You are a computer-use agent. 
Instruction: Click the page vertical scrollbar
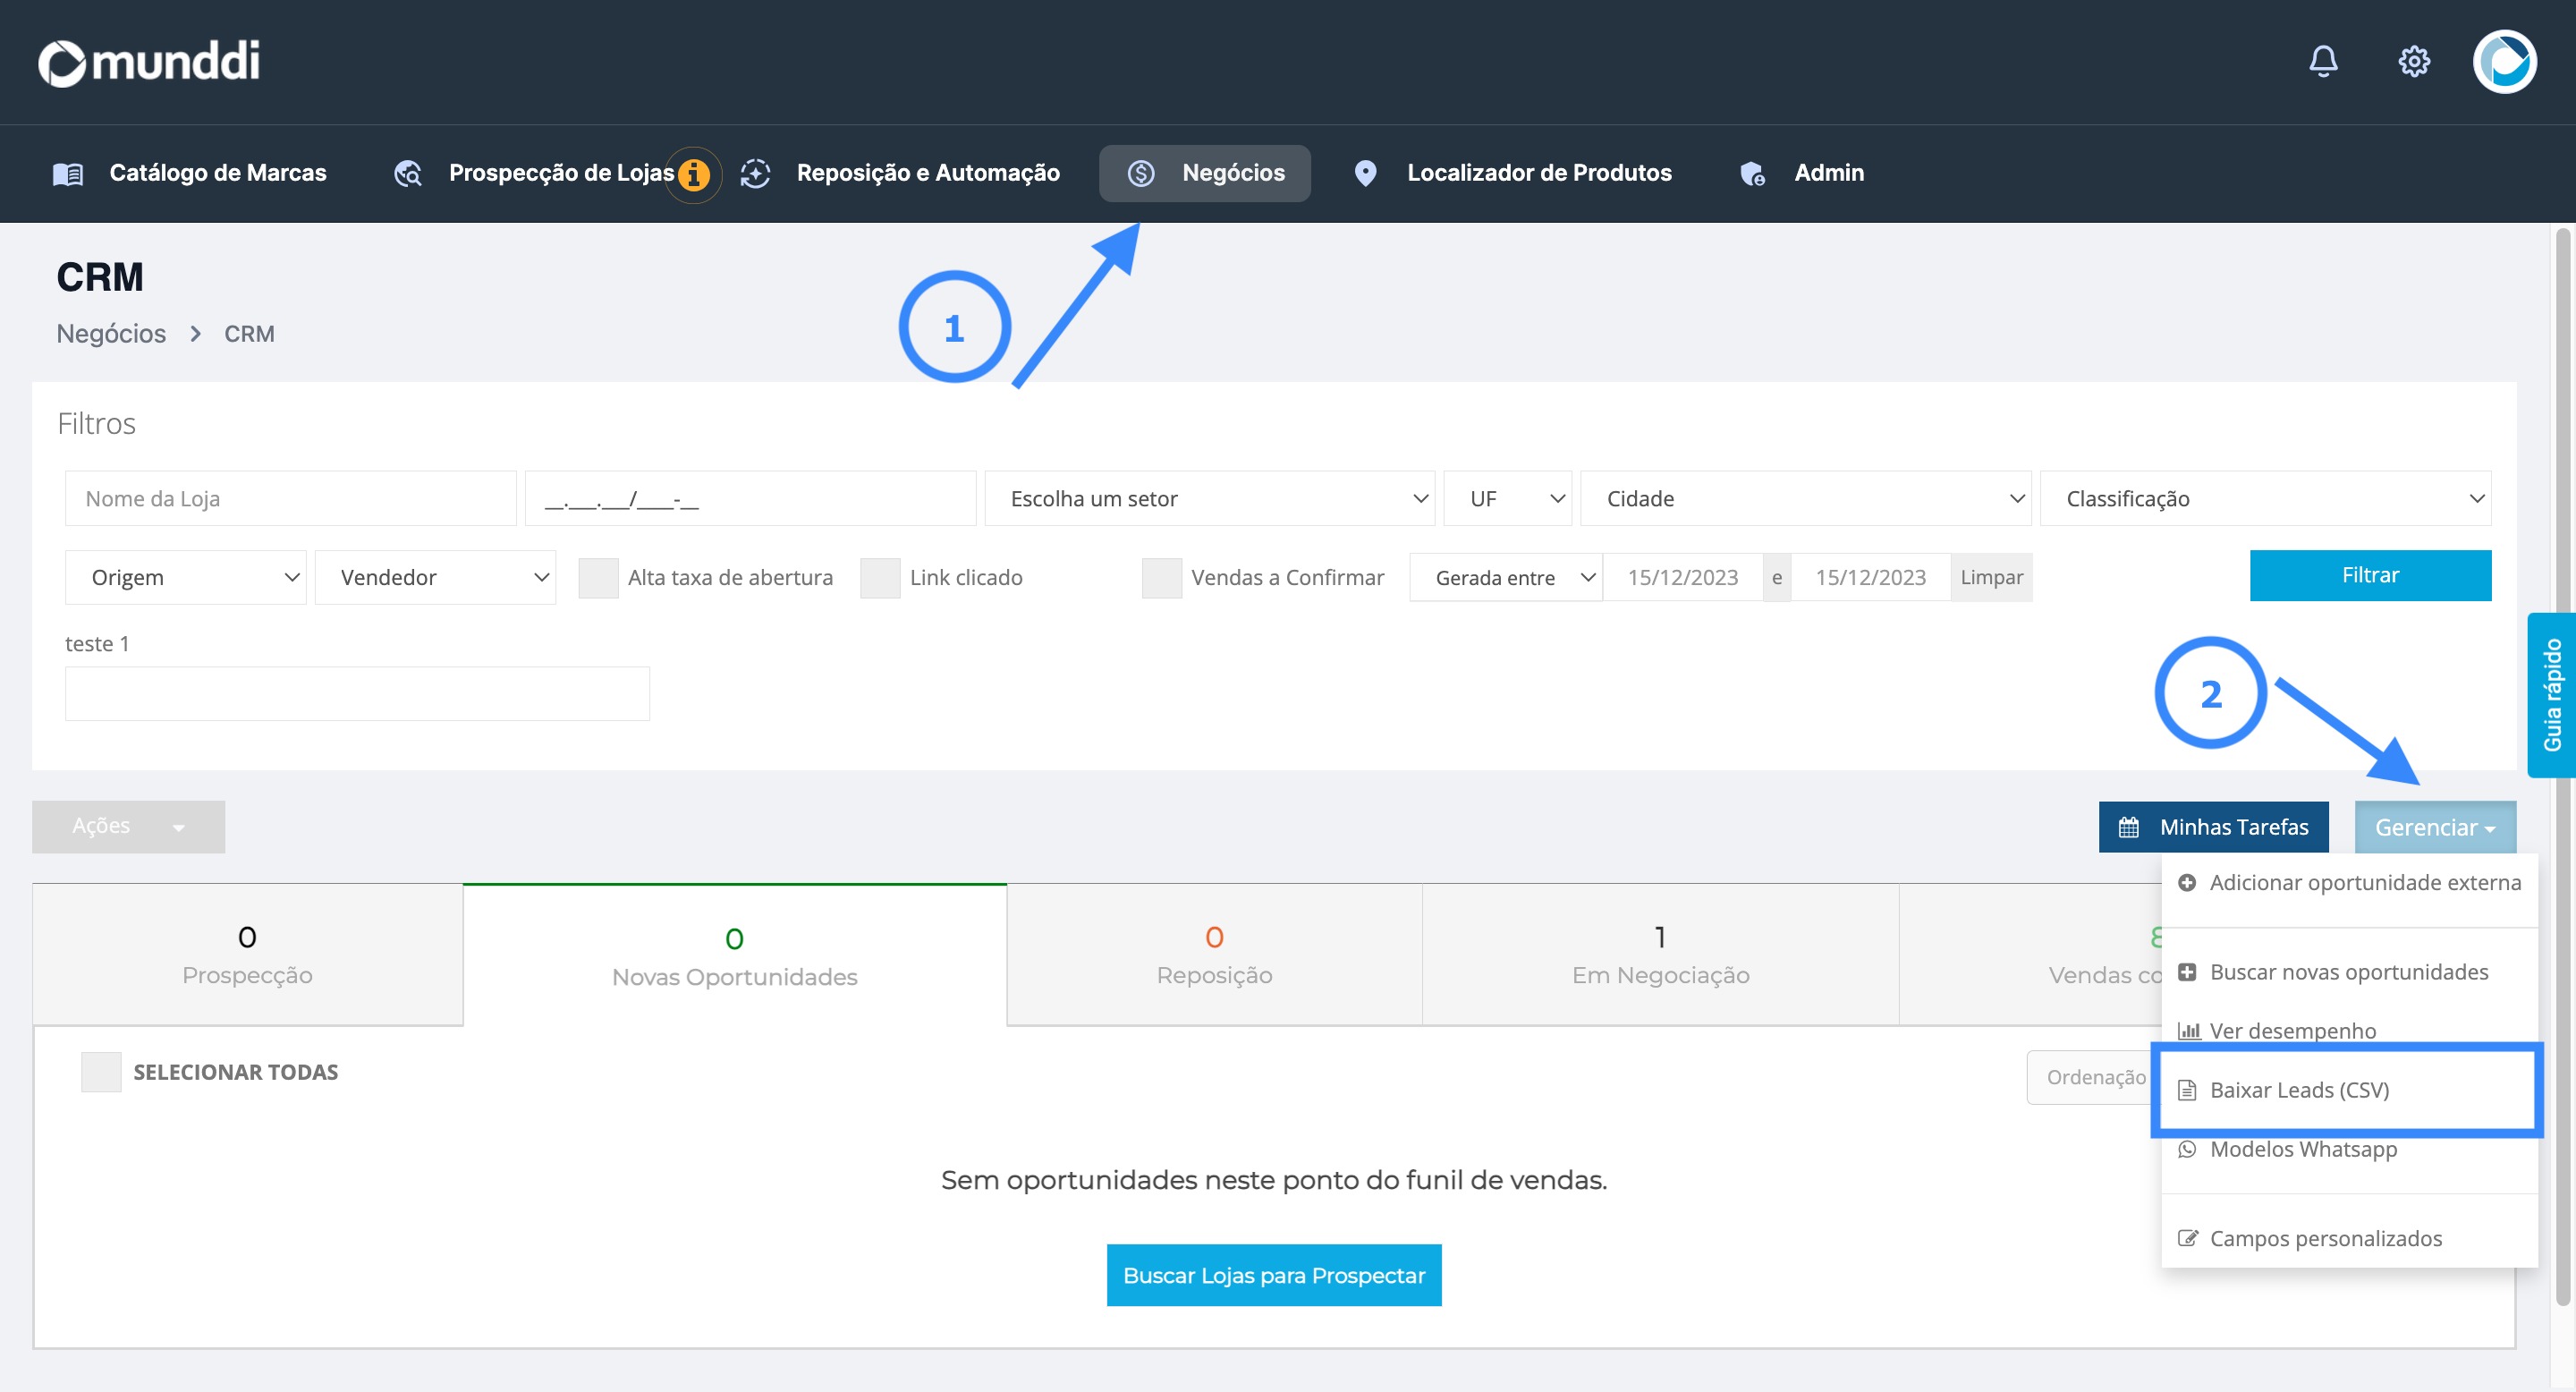click(x=2563, y=768)
